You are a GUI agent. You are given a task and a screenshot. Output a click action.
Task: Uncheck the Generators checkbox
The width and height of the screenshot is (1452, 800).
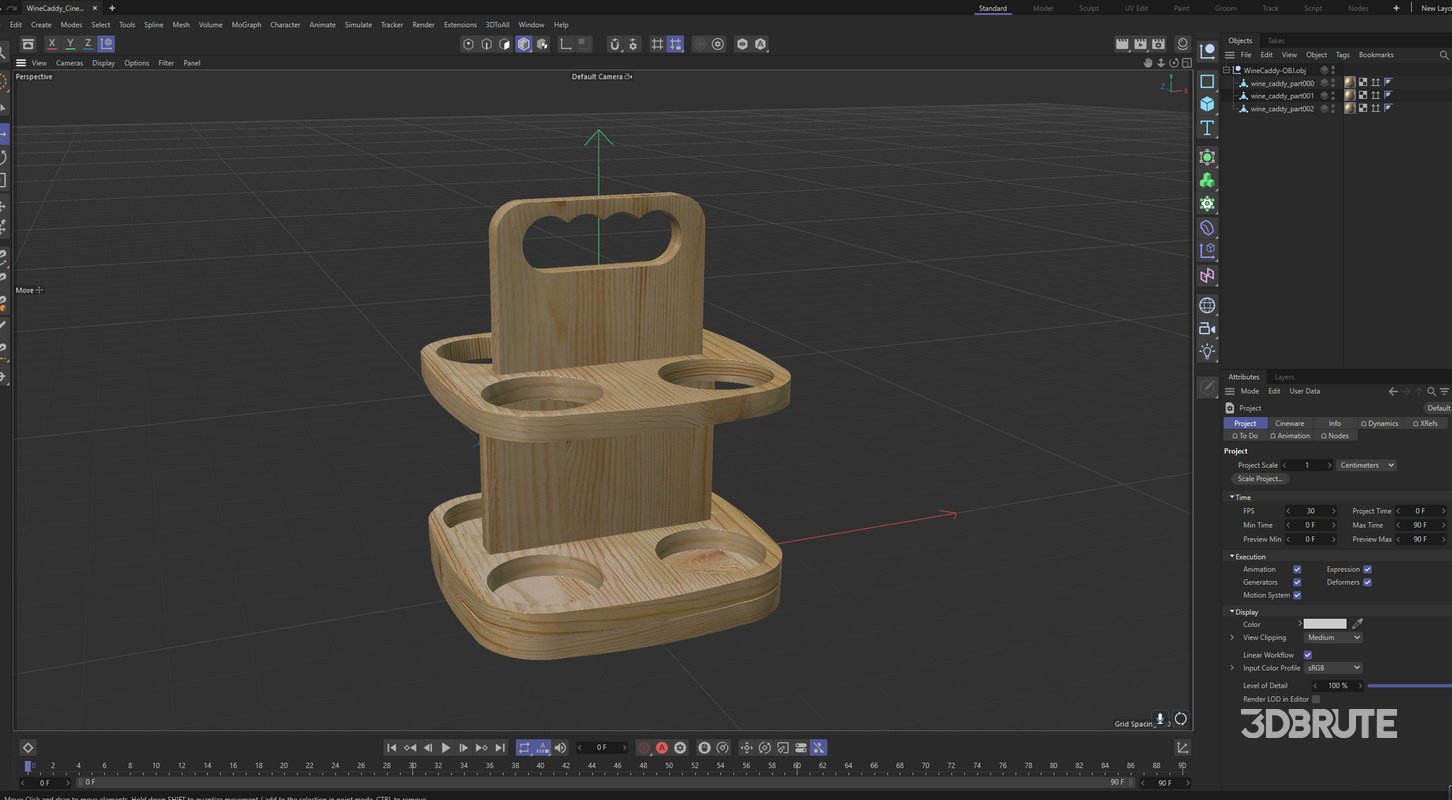pyautogui.click(x=1297, y=582)
